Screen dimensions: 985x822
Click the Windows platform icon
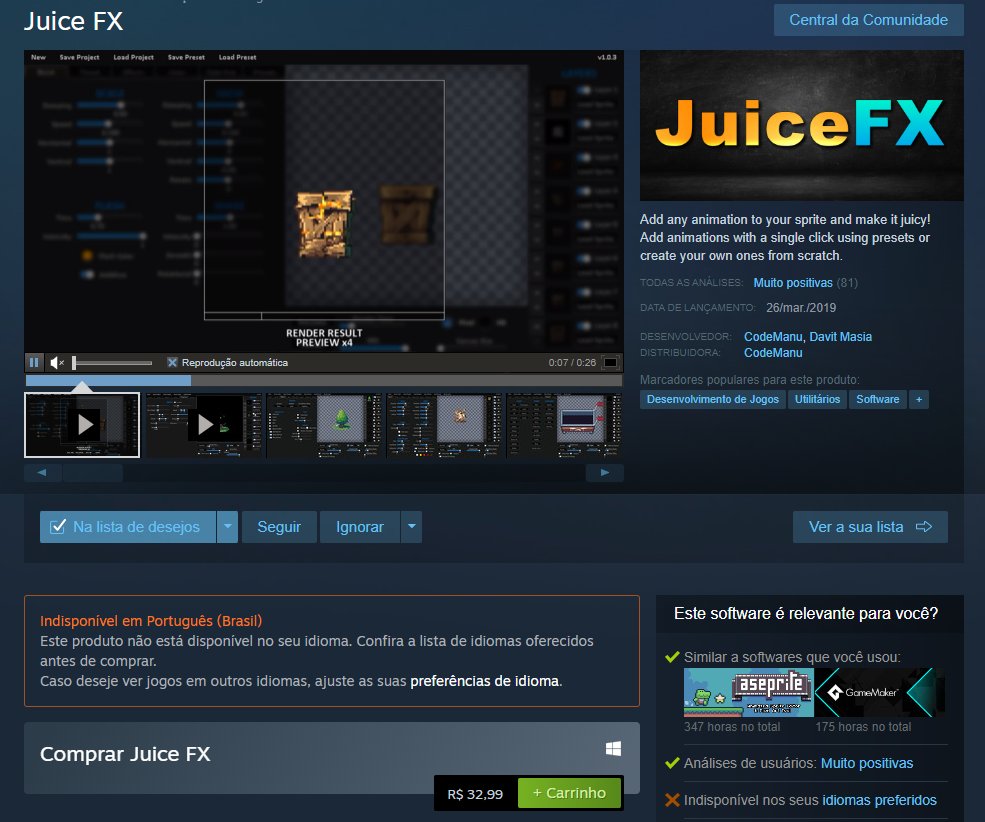[x=613, y=749]
